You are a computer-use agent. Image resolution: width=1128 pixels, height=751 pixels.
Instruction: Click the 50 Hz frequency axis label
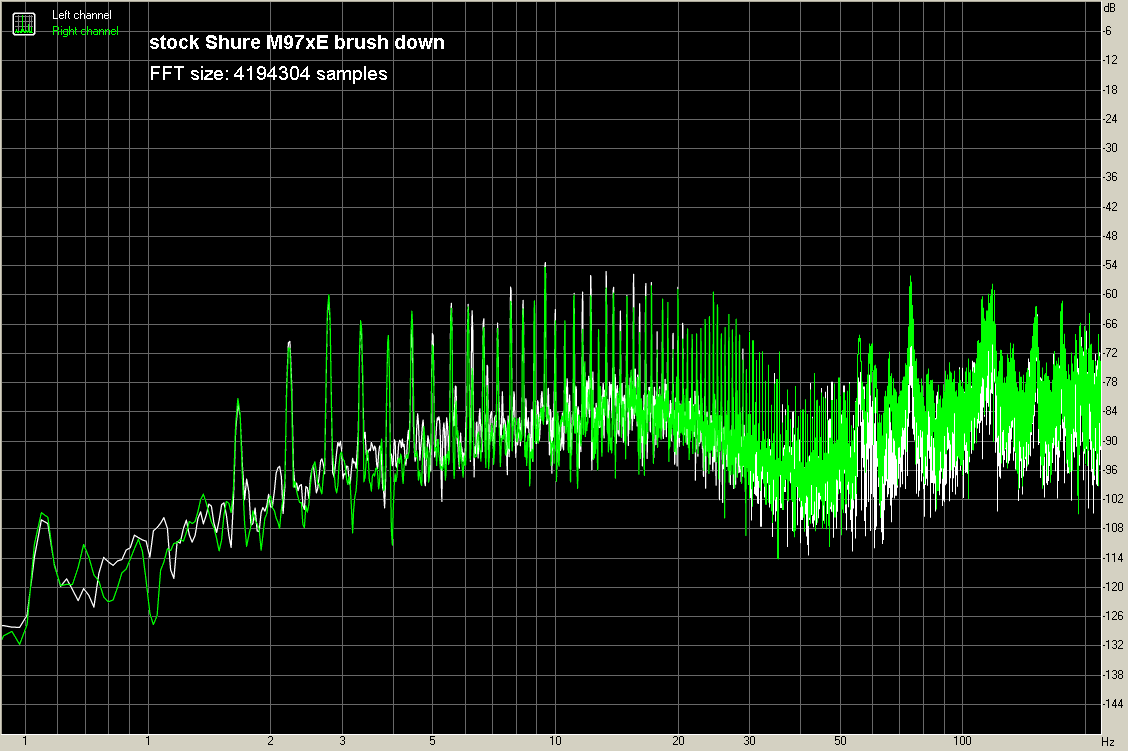coord(840,741)
